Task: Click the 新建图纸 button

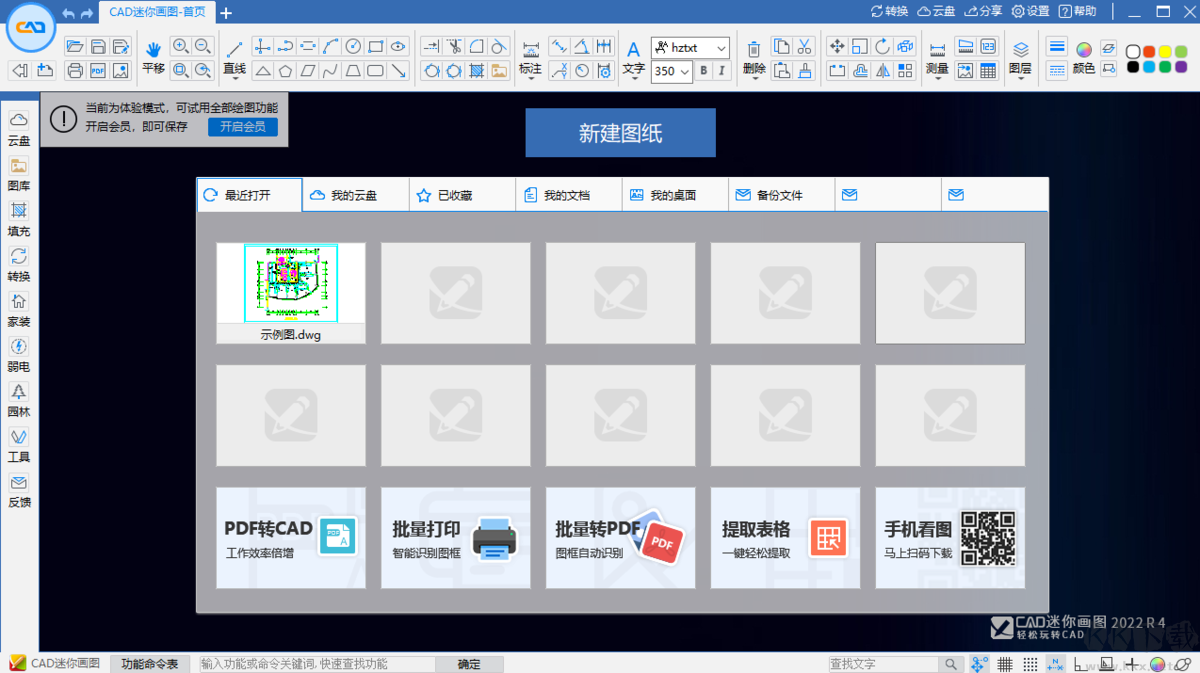Action: click(x=620, y=132)
